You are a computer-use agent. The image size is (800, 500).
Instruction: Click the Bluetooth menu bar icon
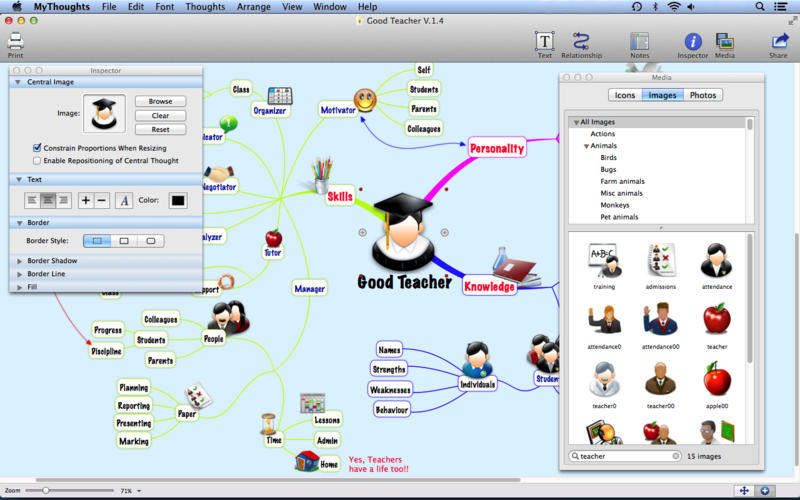tap(656, 7)
